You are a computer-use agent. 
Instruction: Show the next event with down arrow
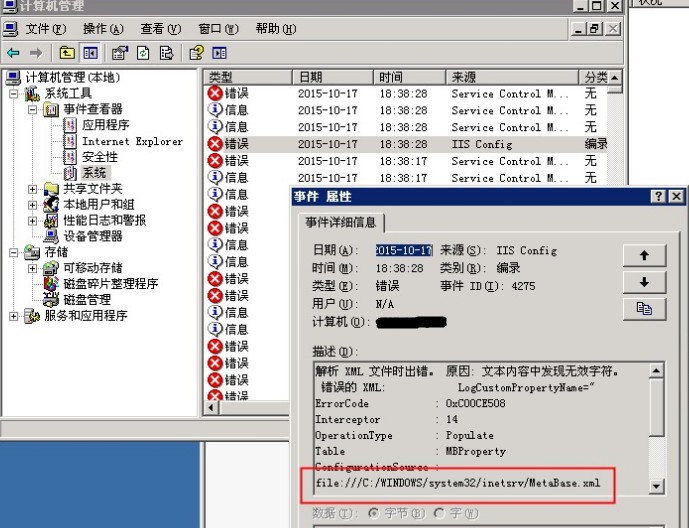(644, 283)
